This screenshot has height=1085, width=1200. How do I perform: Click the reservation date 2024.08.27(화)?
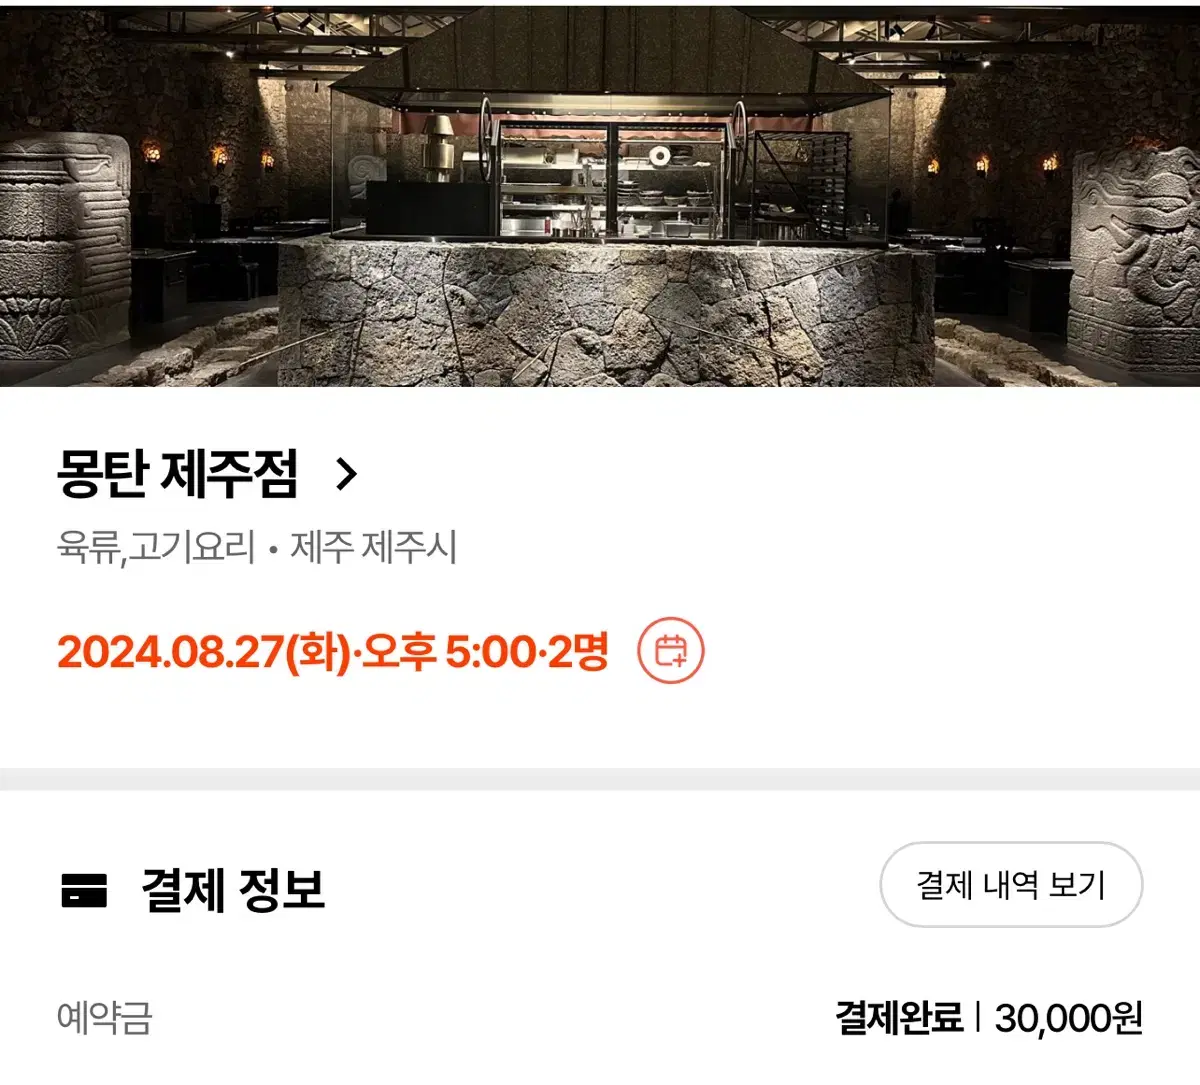click(x=204, y=652)
